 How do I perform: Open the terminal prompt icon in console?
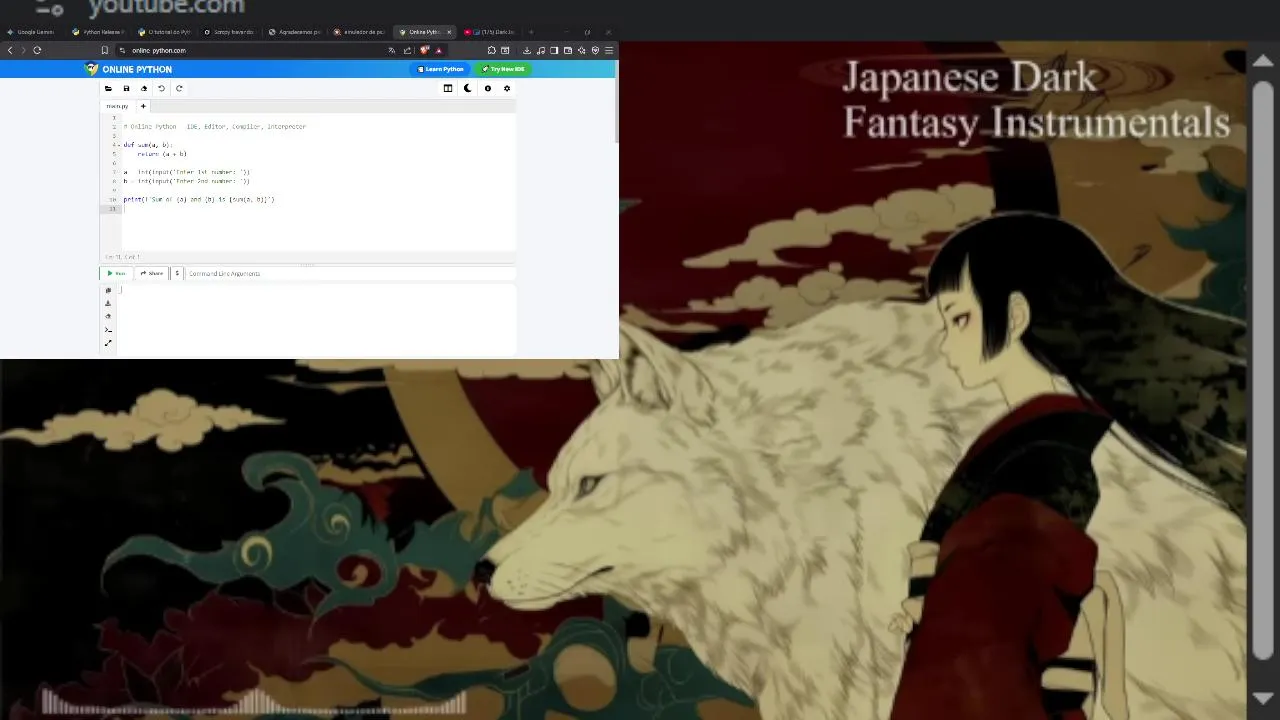pos(108,329)
